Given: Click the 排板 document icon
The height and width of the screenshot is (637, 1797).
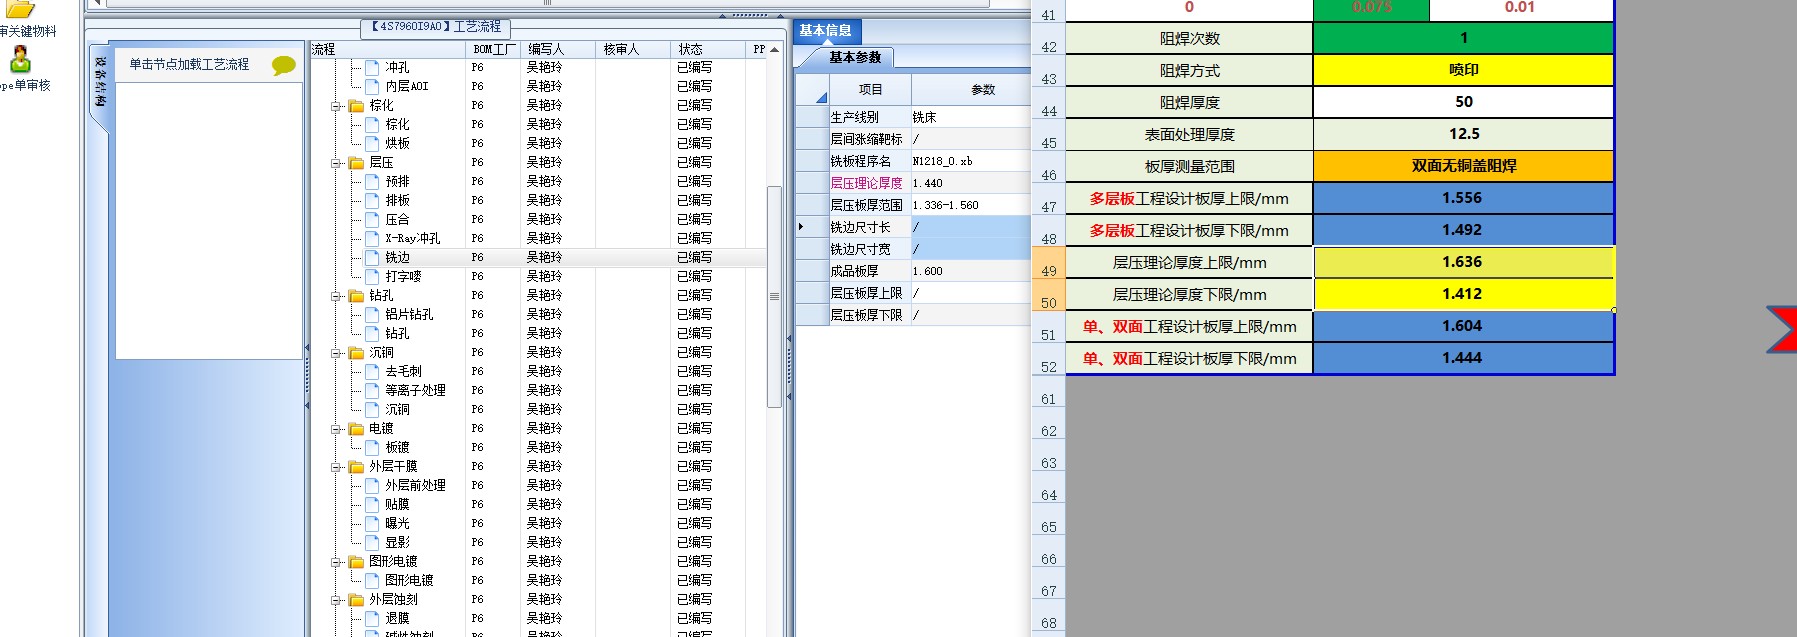Looking at the screenshot, I should (x=372, y=200).
